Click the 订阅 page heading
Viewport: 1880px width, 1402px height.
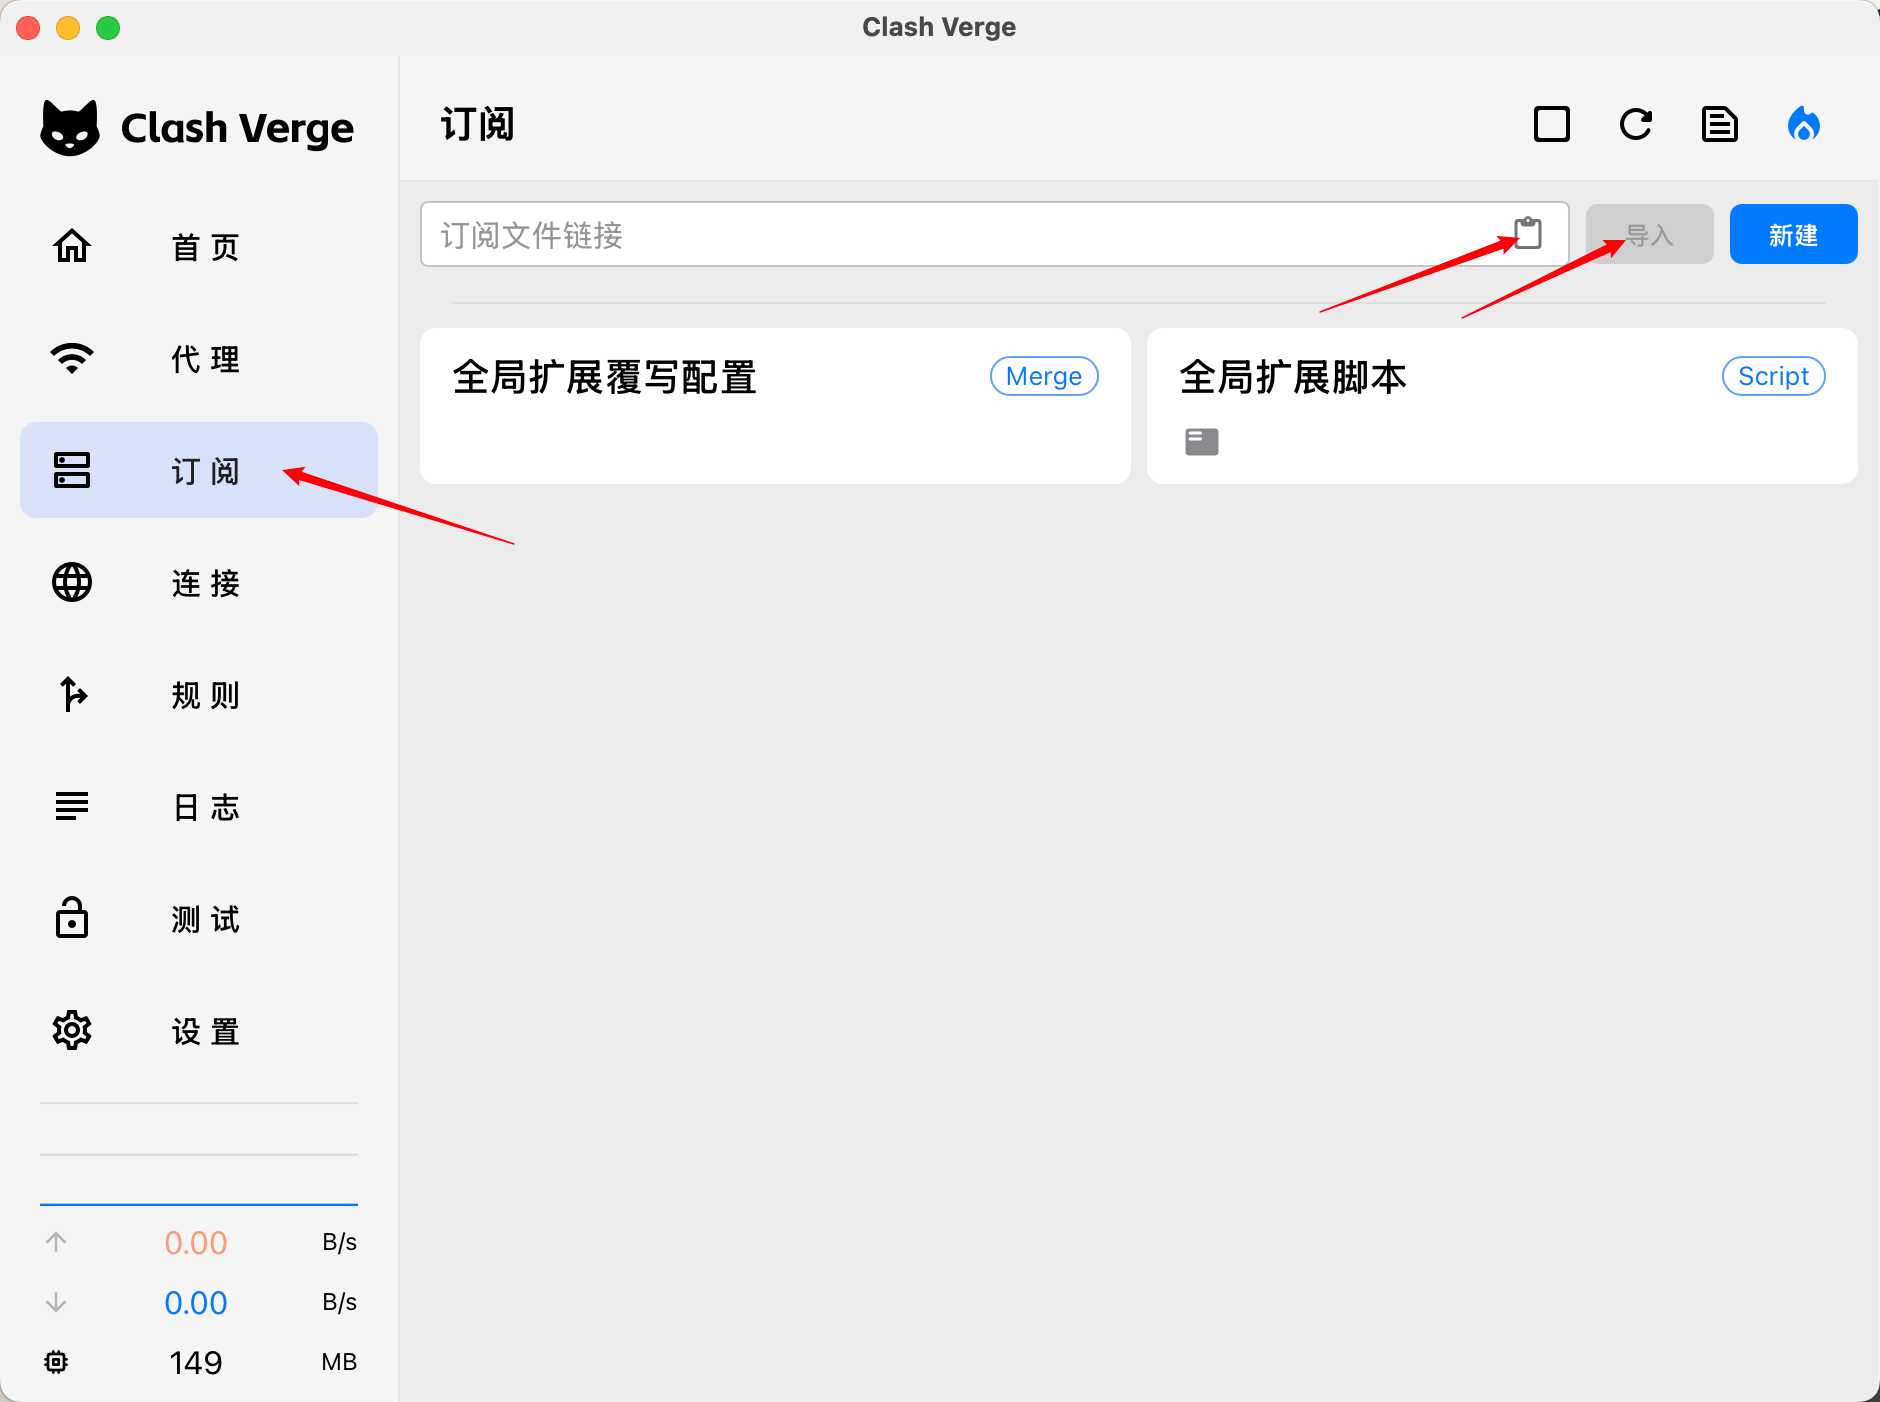coord(477,125)
